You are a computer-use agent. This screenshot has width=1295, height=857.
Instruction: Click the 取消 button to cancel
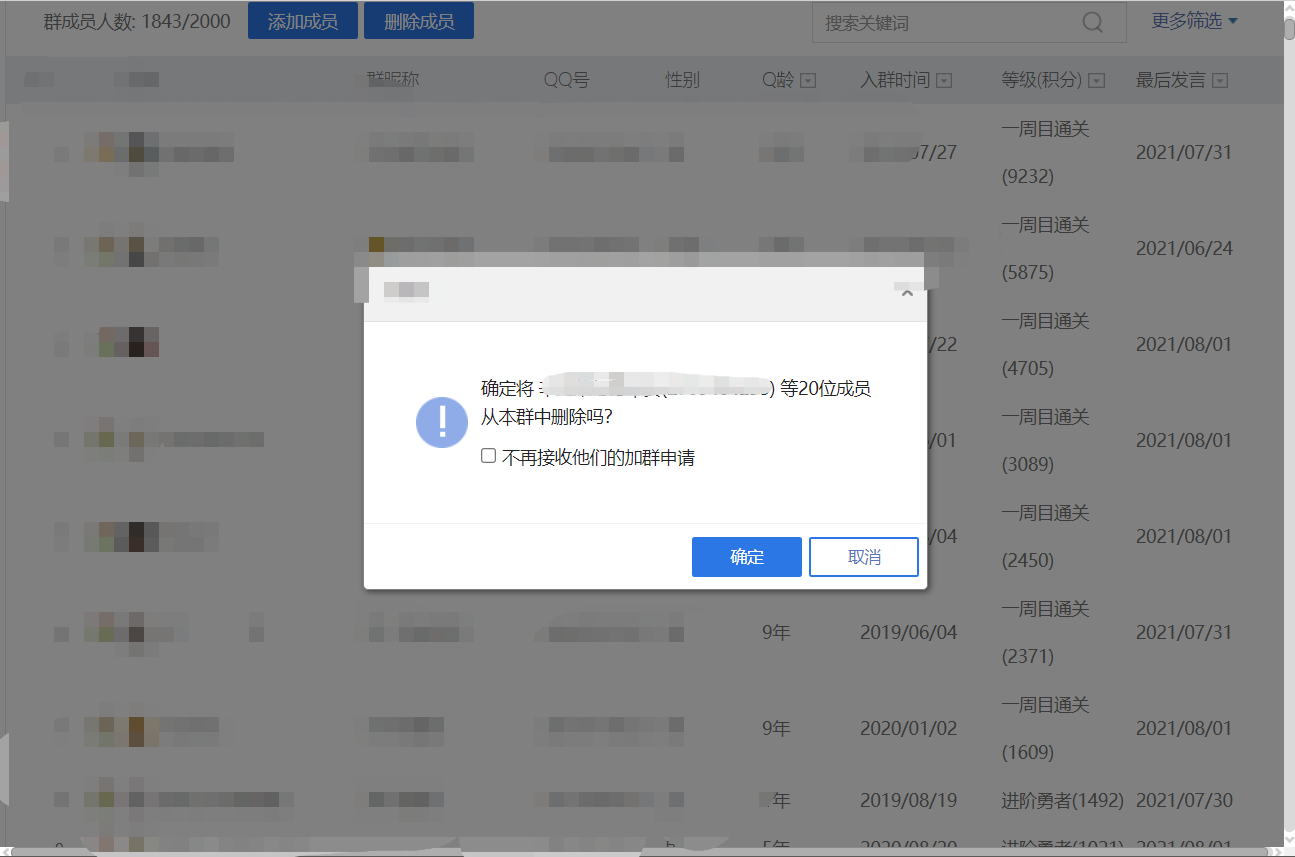(863, 557)
